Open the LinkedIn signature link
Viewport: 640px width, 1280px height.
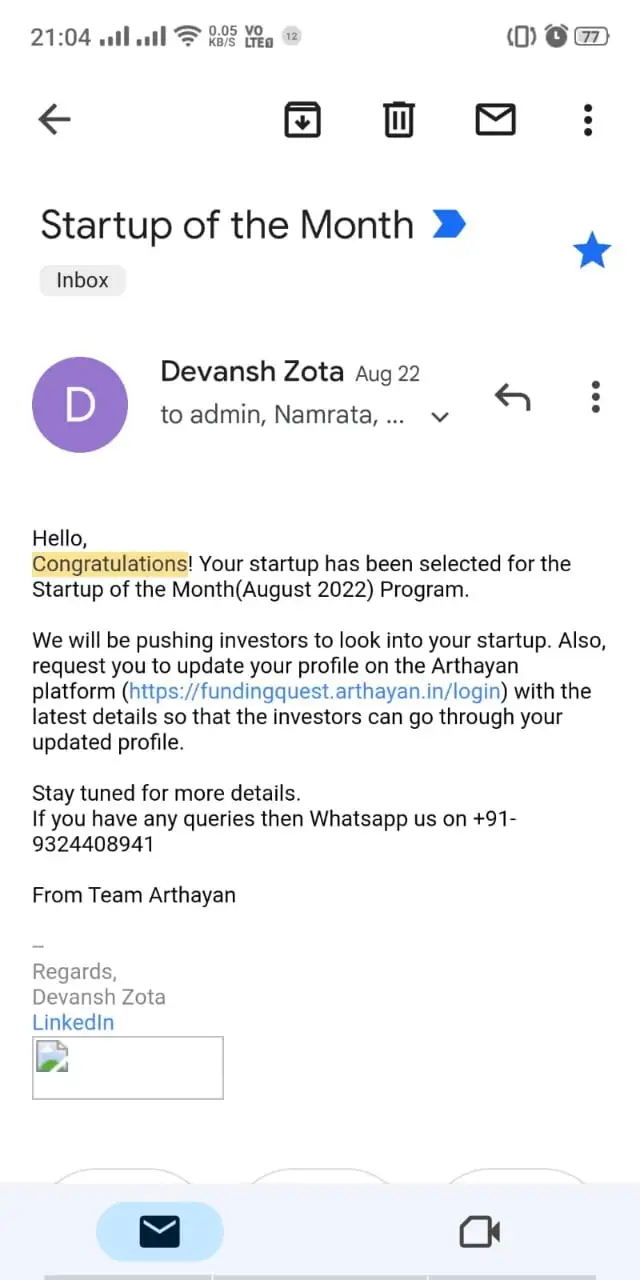73,1023
